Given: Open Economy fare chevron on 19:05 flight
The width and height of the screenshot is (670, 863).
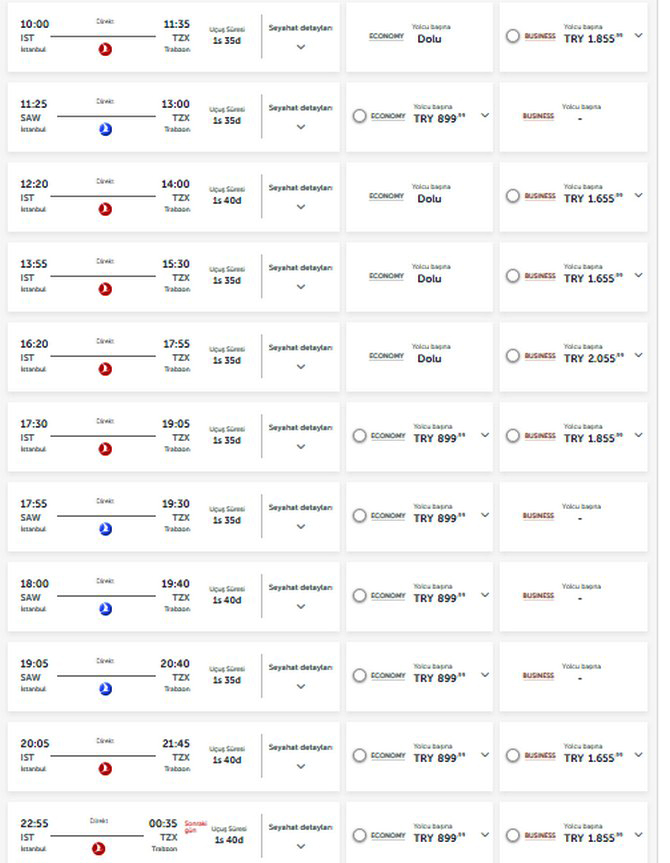Looking at the screenshot, I should (485, 675).
